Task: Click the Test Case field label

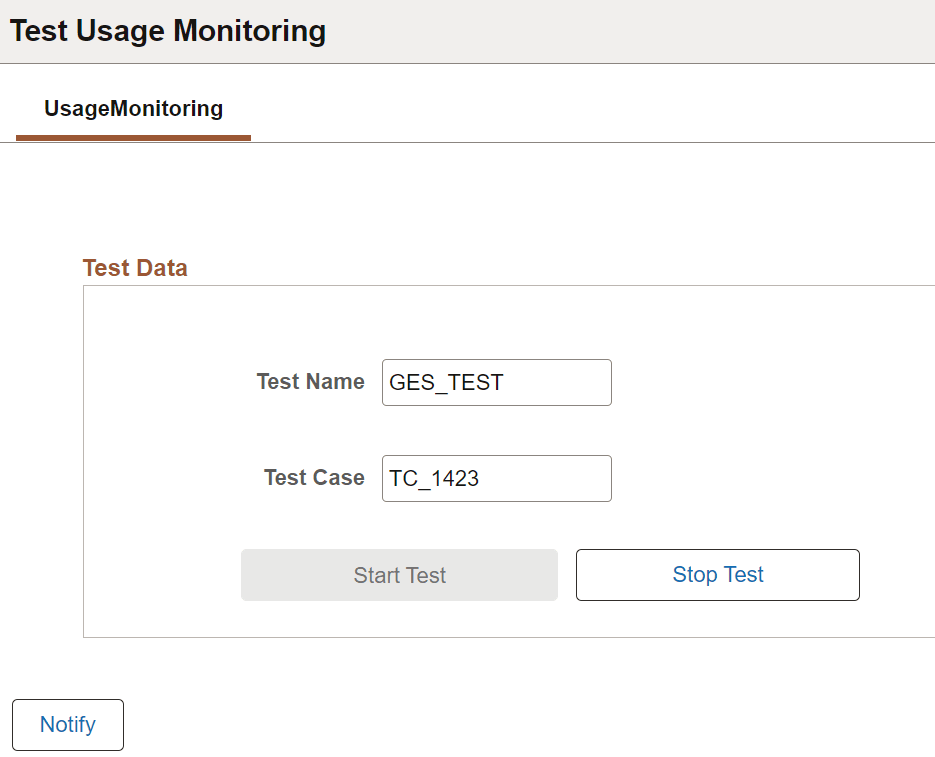Action: (313, 478)
